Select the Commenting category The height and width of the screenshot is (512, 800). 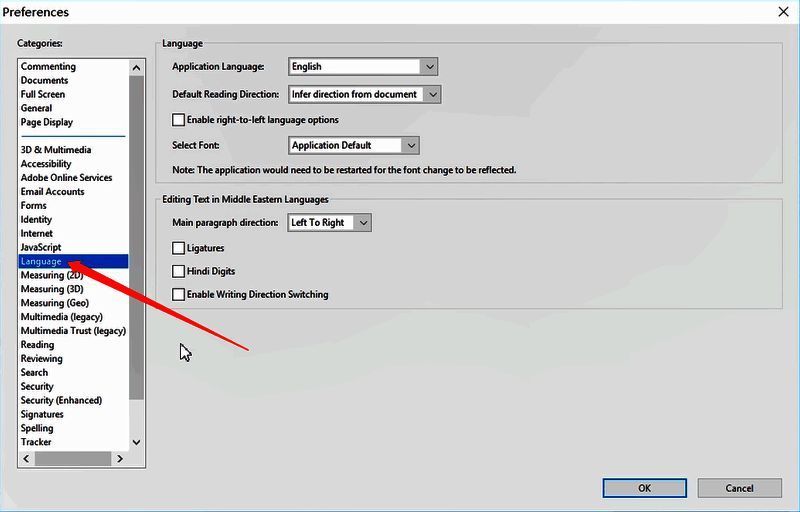pos(48,66)
